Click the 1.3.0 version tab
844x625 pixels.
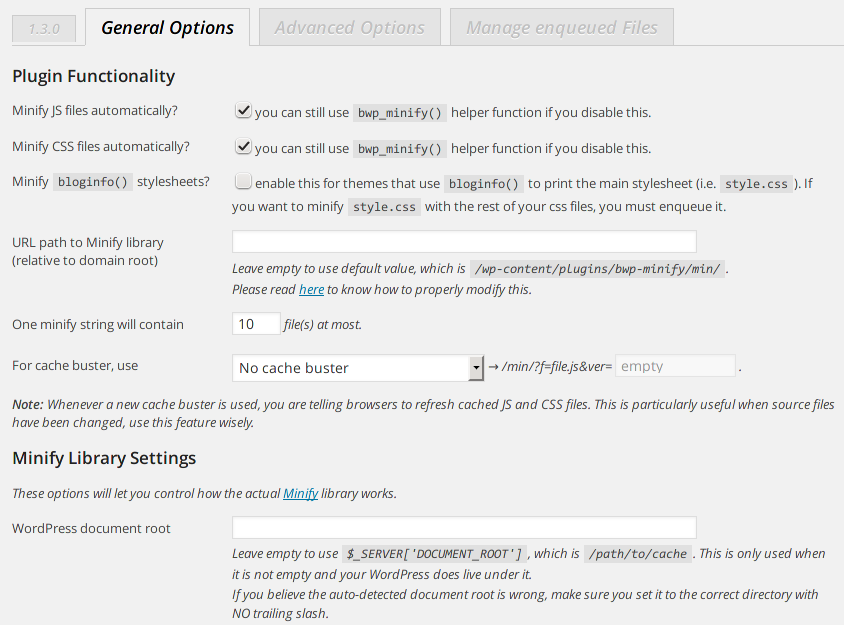click(x=44, y=29)
